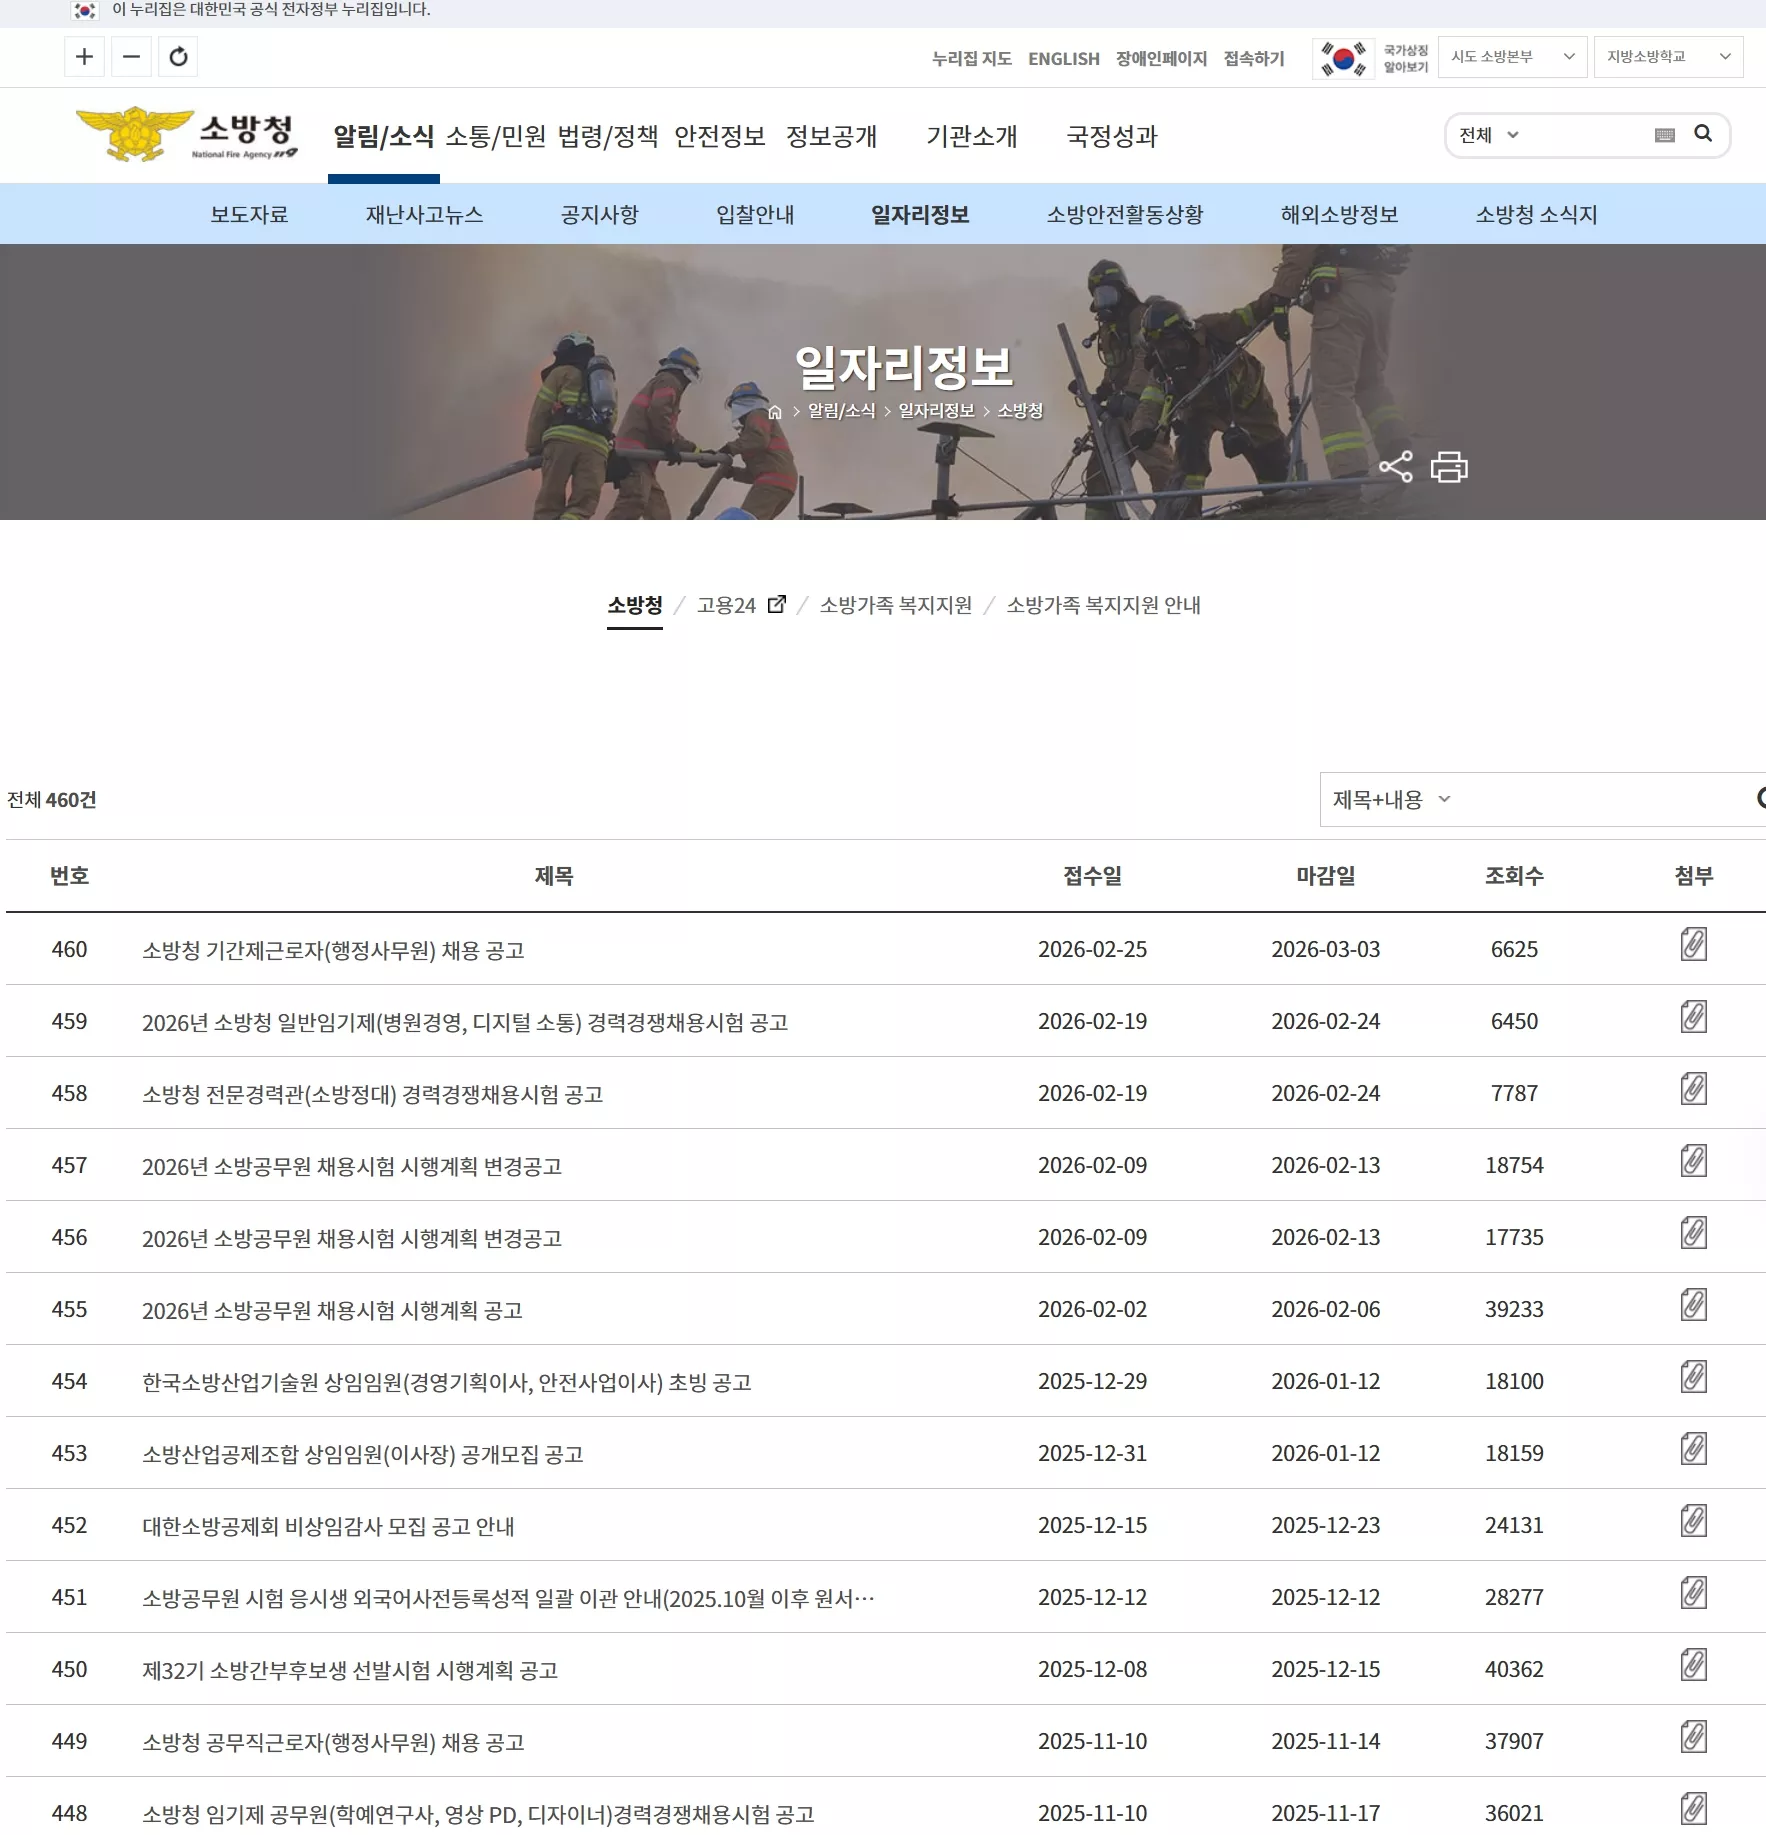The image size is (1766, 1835).
Task: Click the zoom-out (−) icon
Action: click(131, 57)
